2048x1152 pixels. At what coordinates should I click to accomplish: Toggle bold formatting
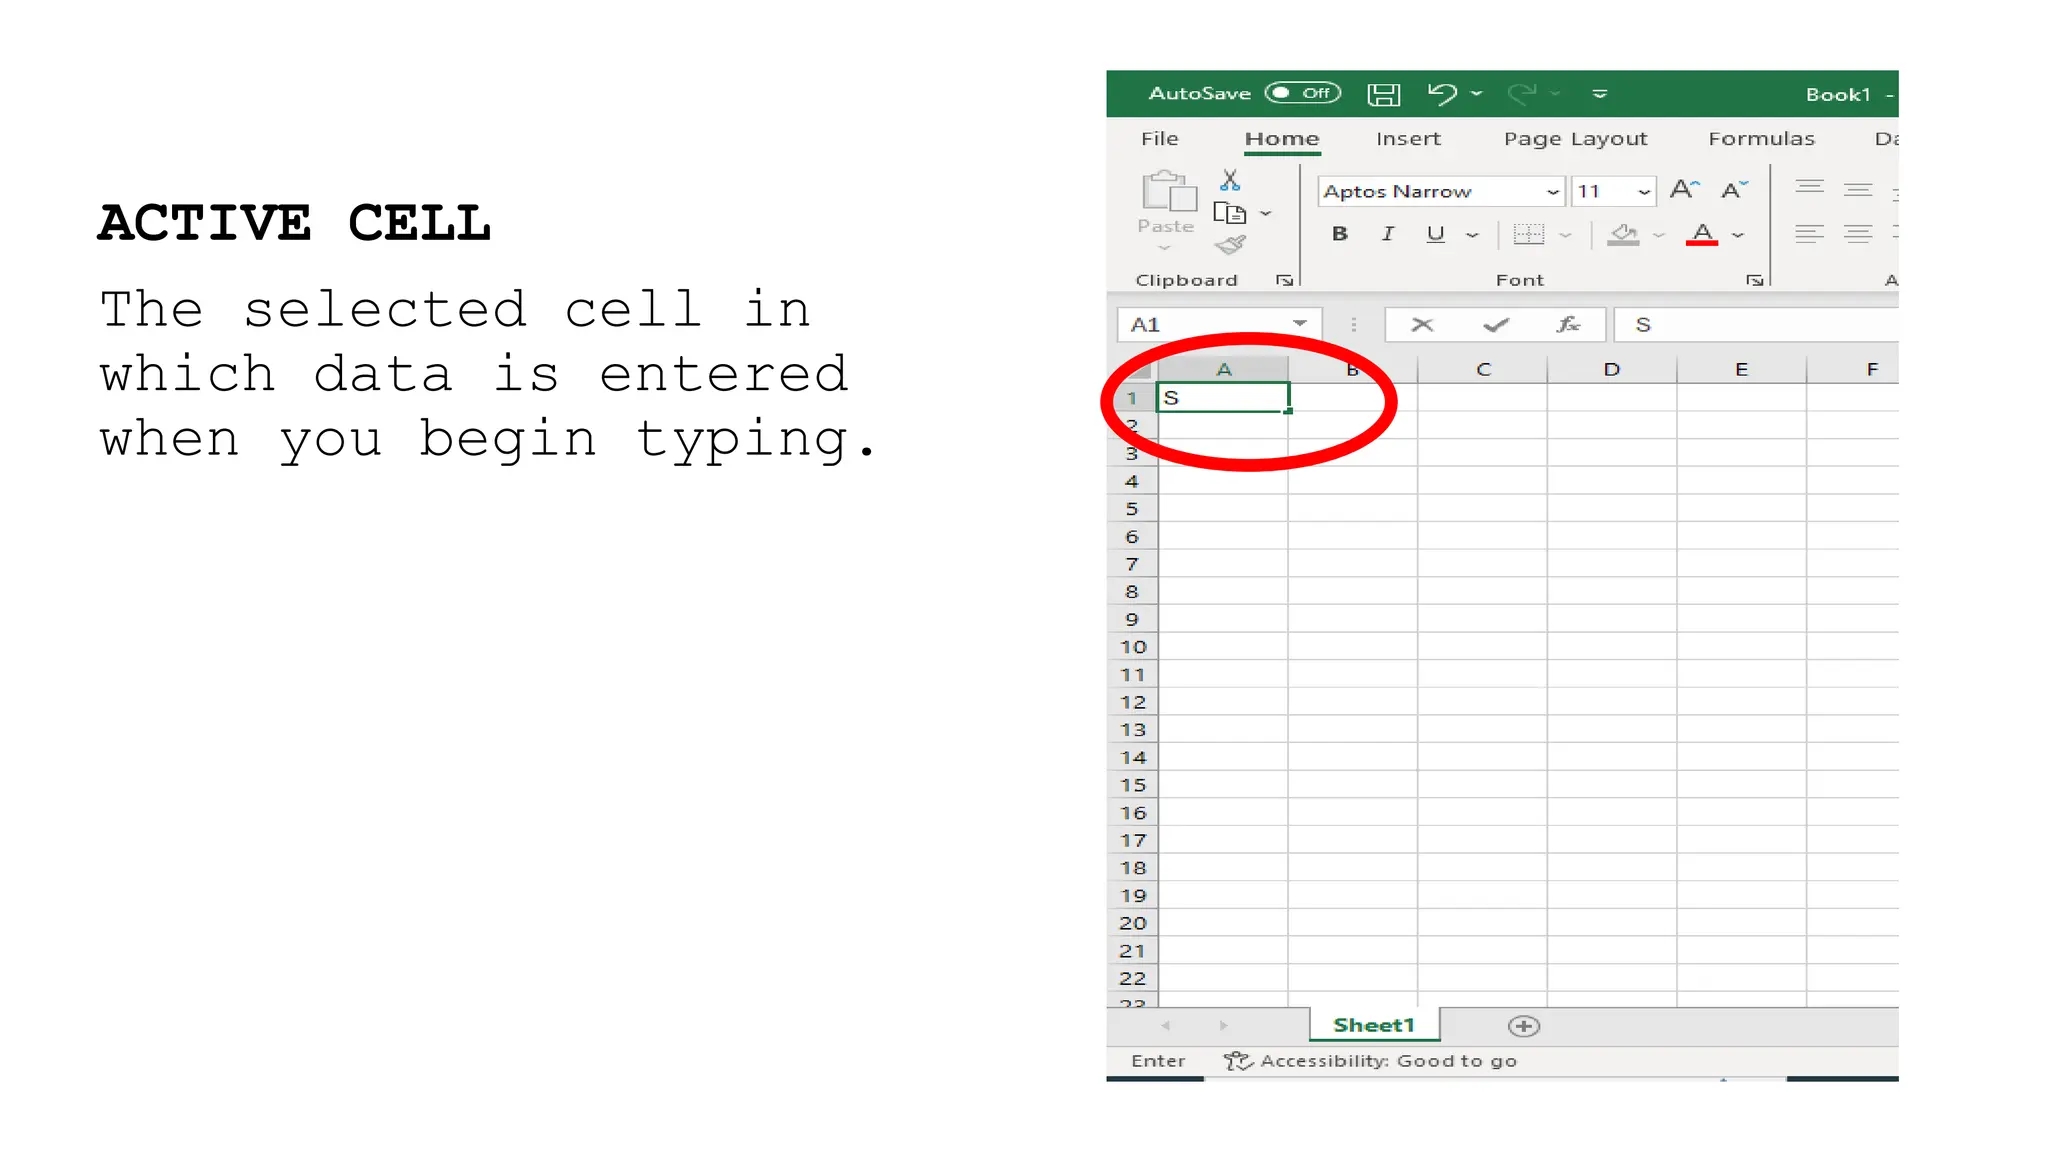(x=1339, y=234)
